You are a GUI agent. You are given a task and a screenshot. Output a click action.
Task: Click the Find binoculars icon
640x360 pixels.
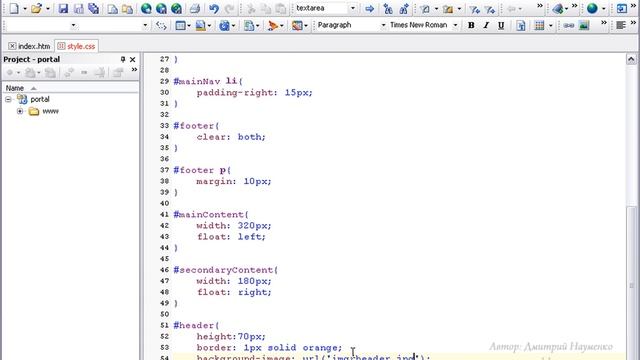[388, 8]
